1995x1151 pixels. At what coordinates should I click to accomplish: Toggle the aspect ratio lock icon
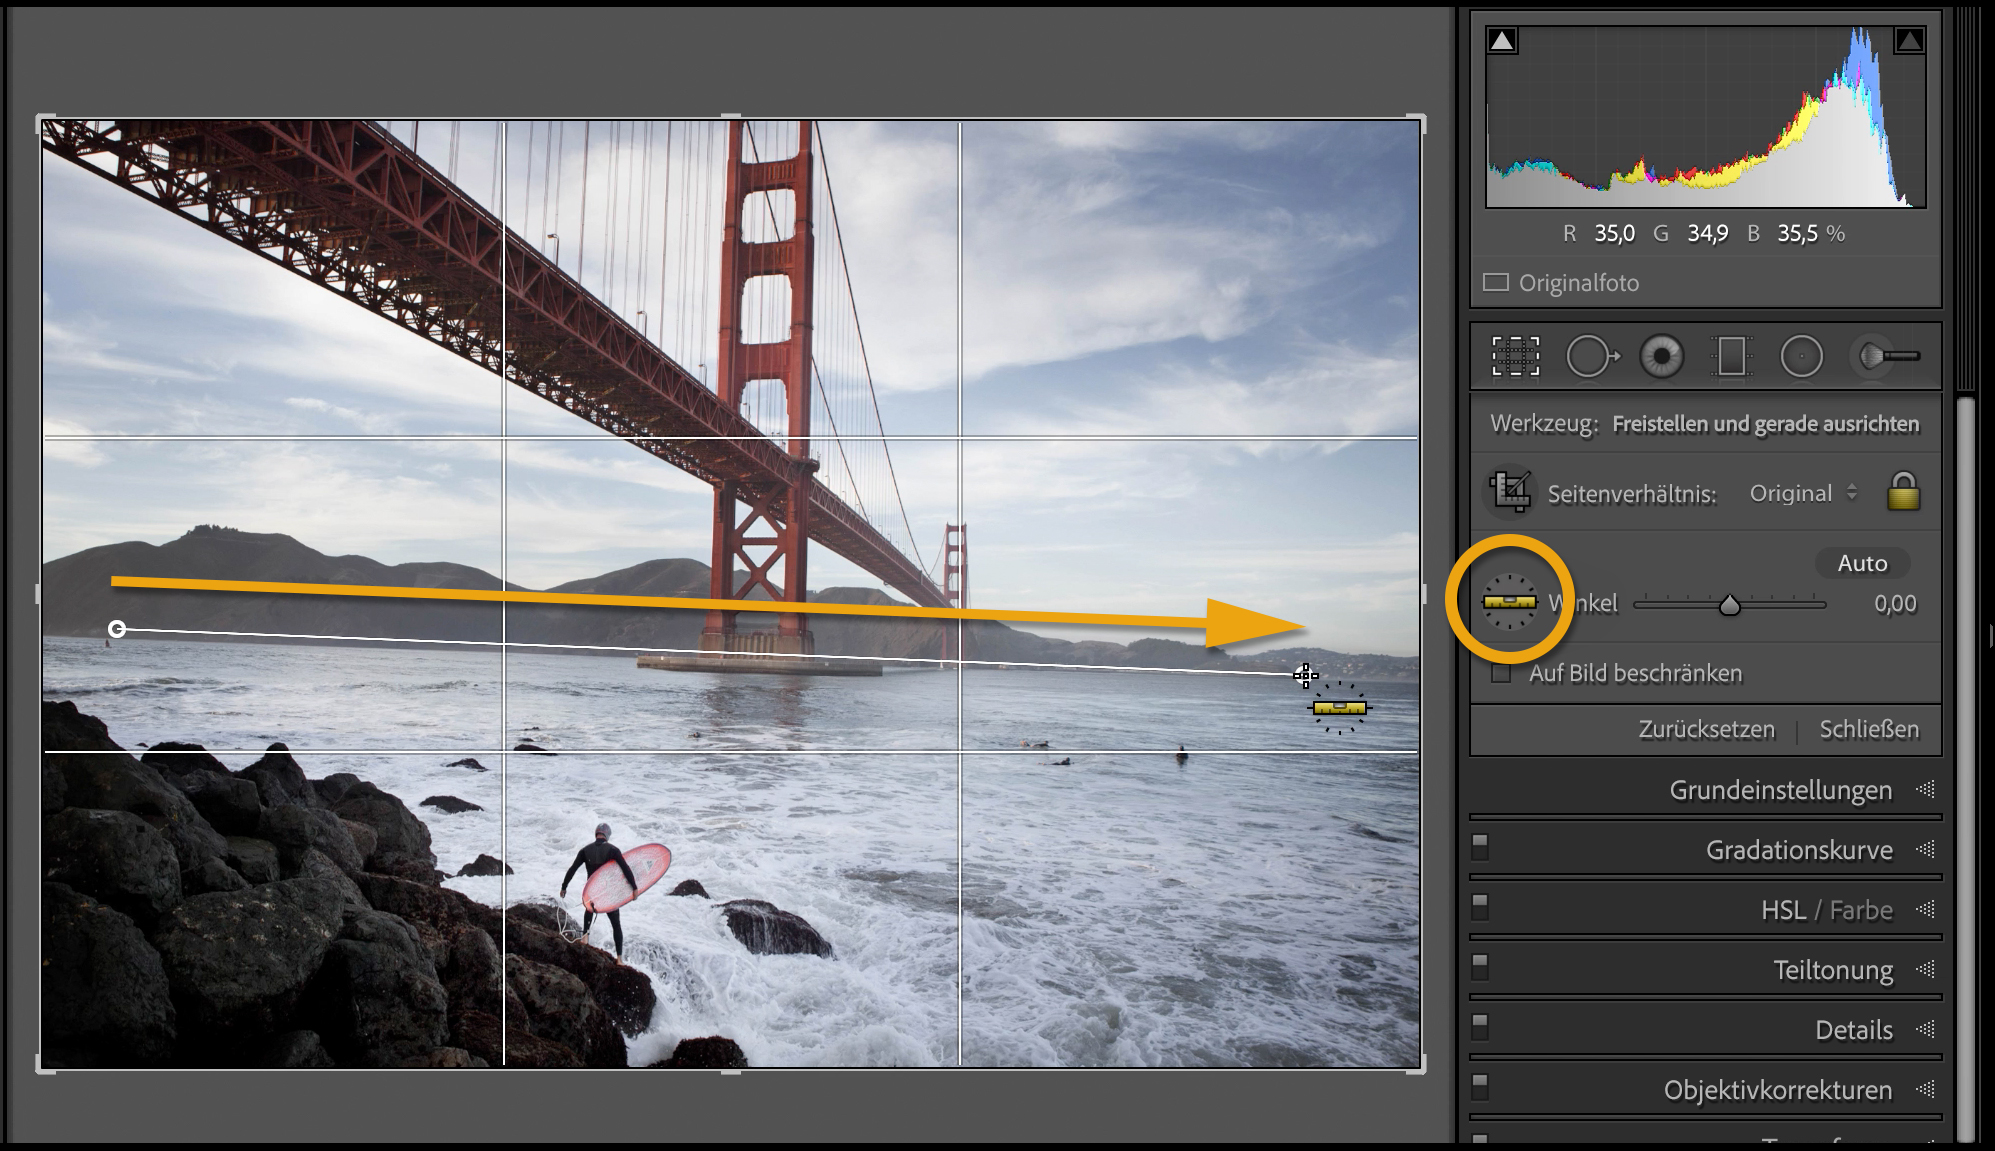(1903, 492)
